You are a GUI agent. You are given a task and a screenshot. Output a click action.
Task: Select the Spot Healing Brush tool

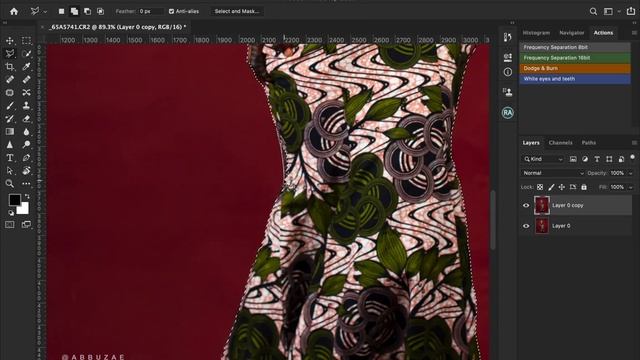click(10, 80)
